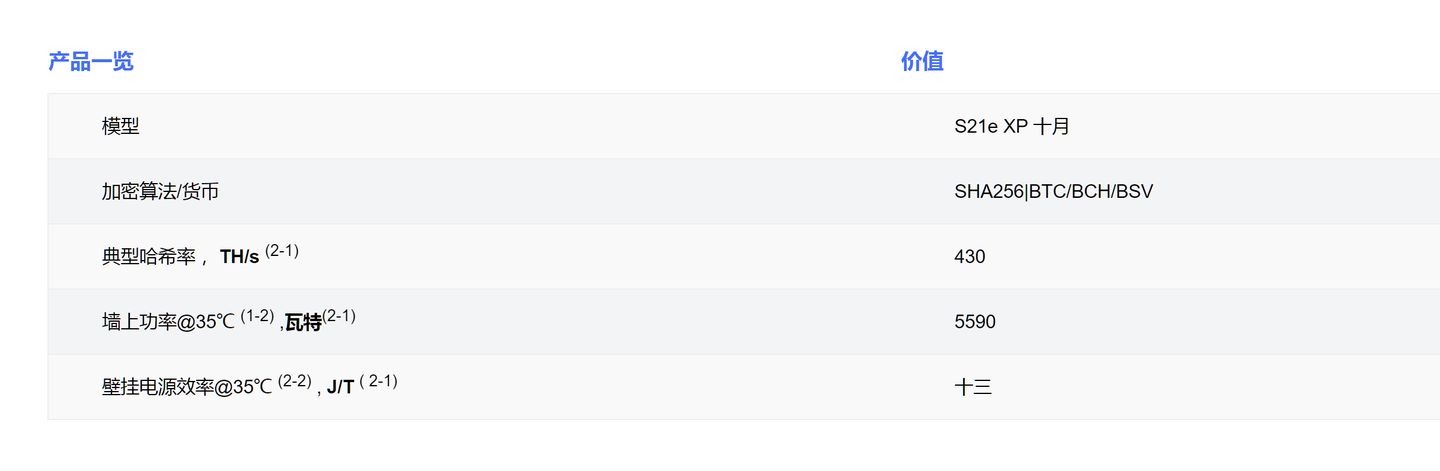Click the SHA256|BTC/BCH/BSV value
This screenshot has width=1440, height=471.
(x=1054, y=191)
